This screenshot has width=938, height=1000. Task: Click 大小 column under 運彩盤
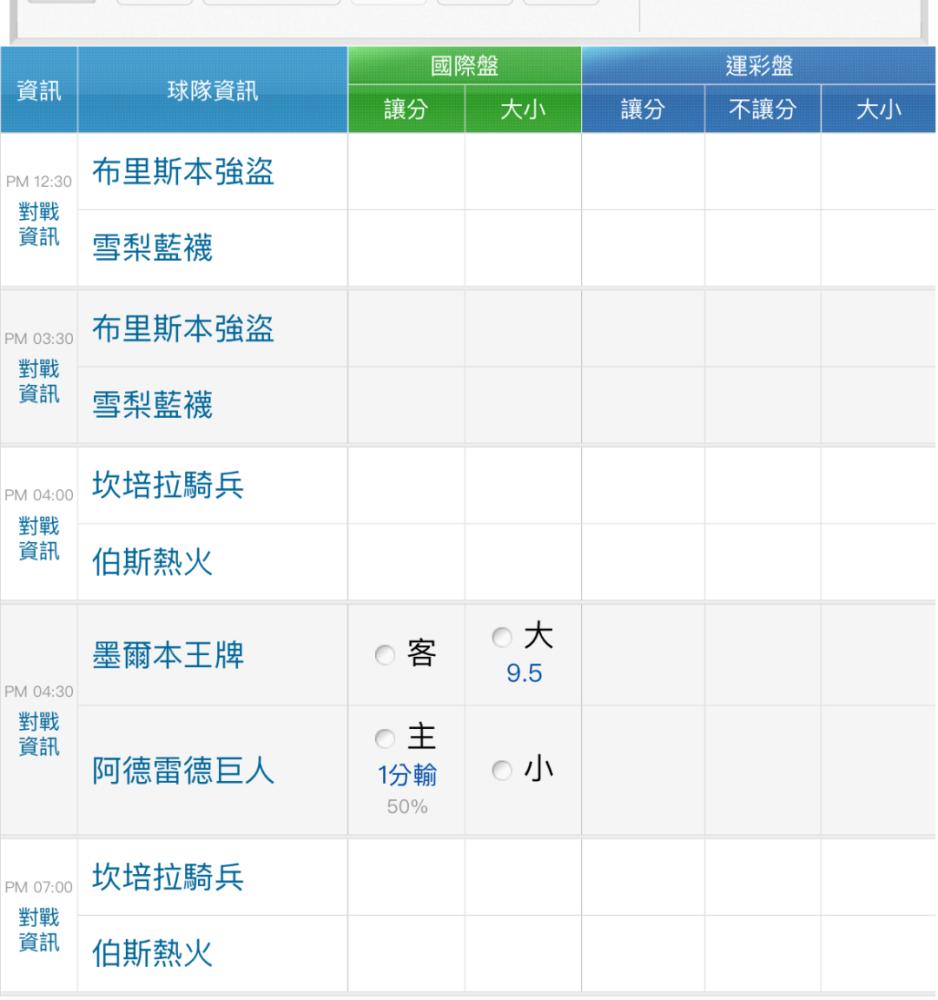click(879, 109)
